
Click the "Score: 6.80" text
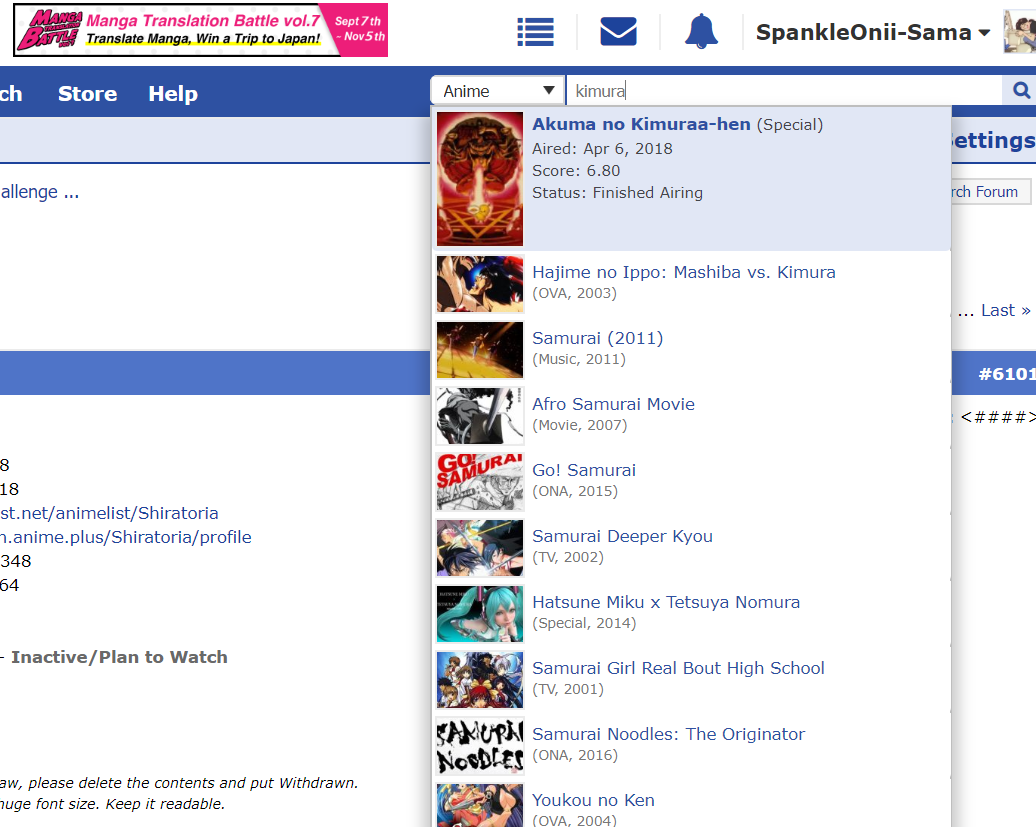[576, 170]
